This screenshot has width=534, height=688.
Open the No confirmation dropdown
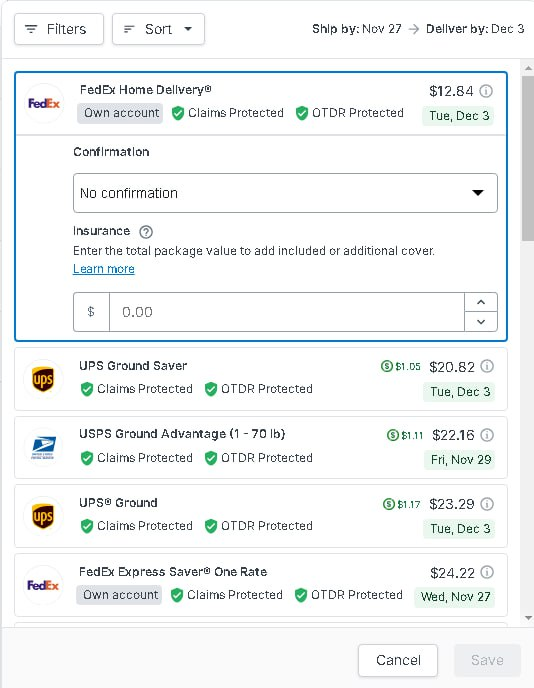(x=285, y=193)
